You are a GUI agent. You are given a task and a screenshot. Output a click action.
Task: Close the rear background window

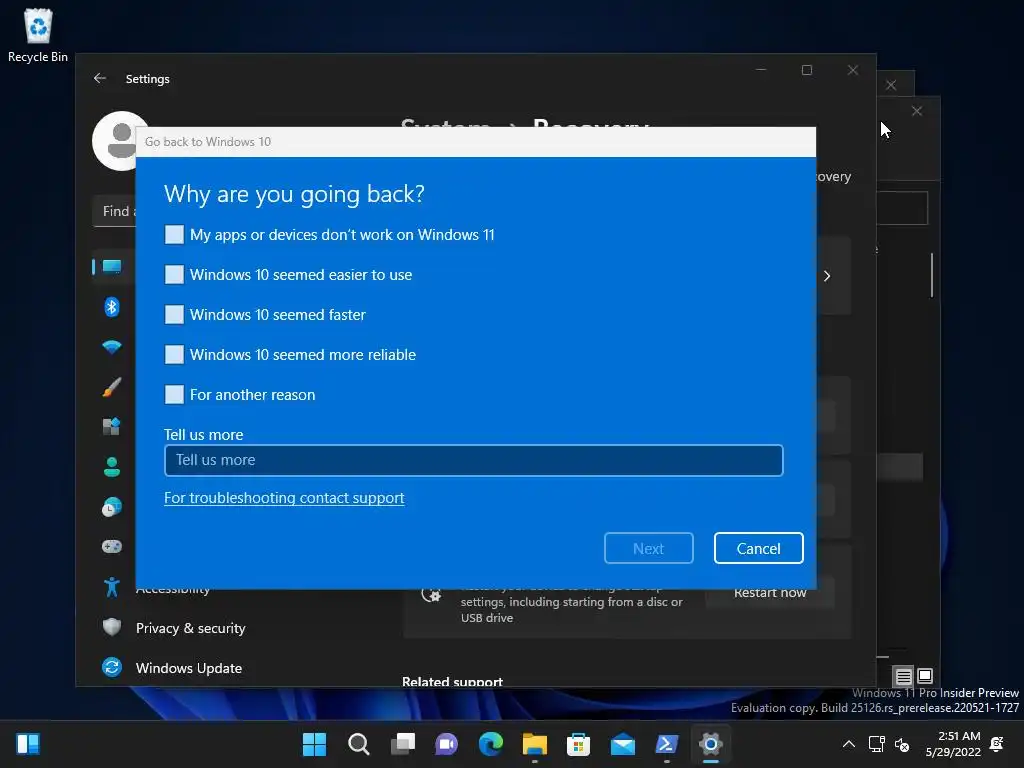tap(917, 111)
